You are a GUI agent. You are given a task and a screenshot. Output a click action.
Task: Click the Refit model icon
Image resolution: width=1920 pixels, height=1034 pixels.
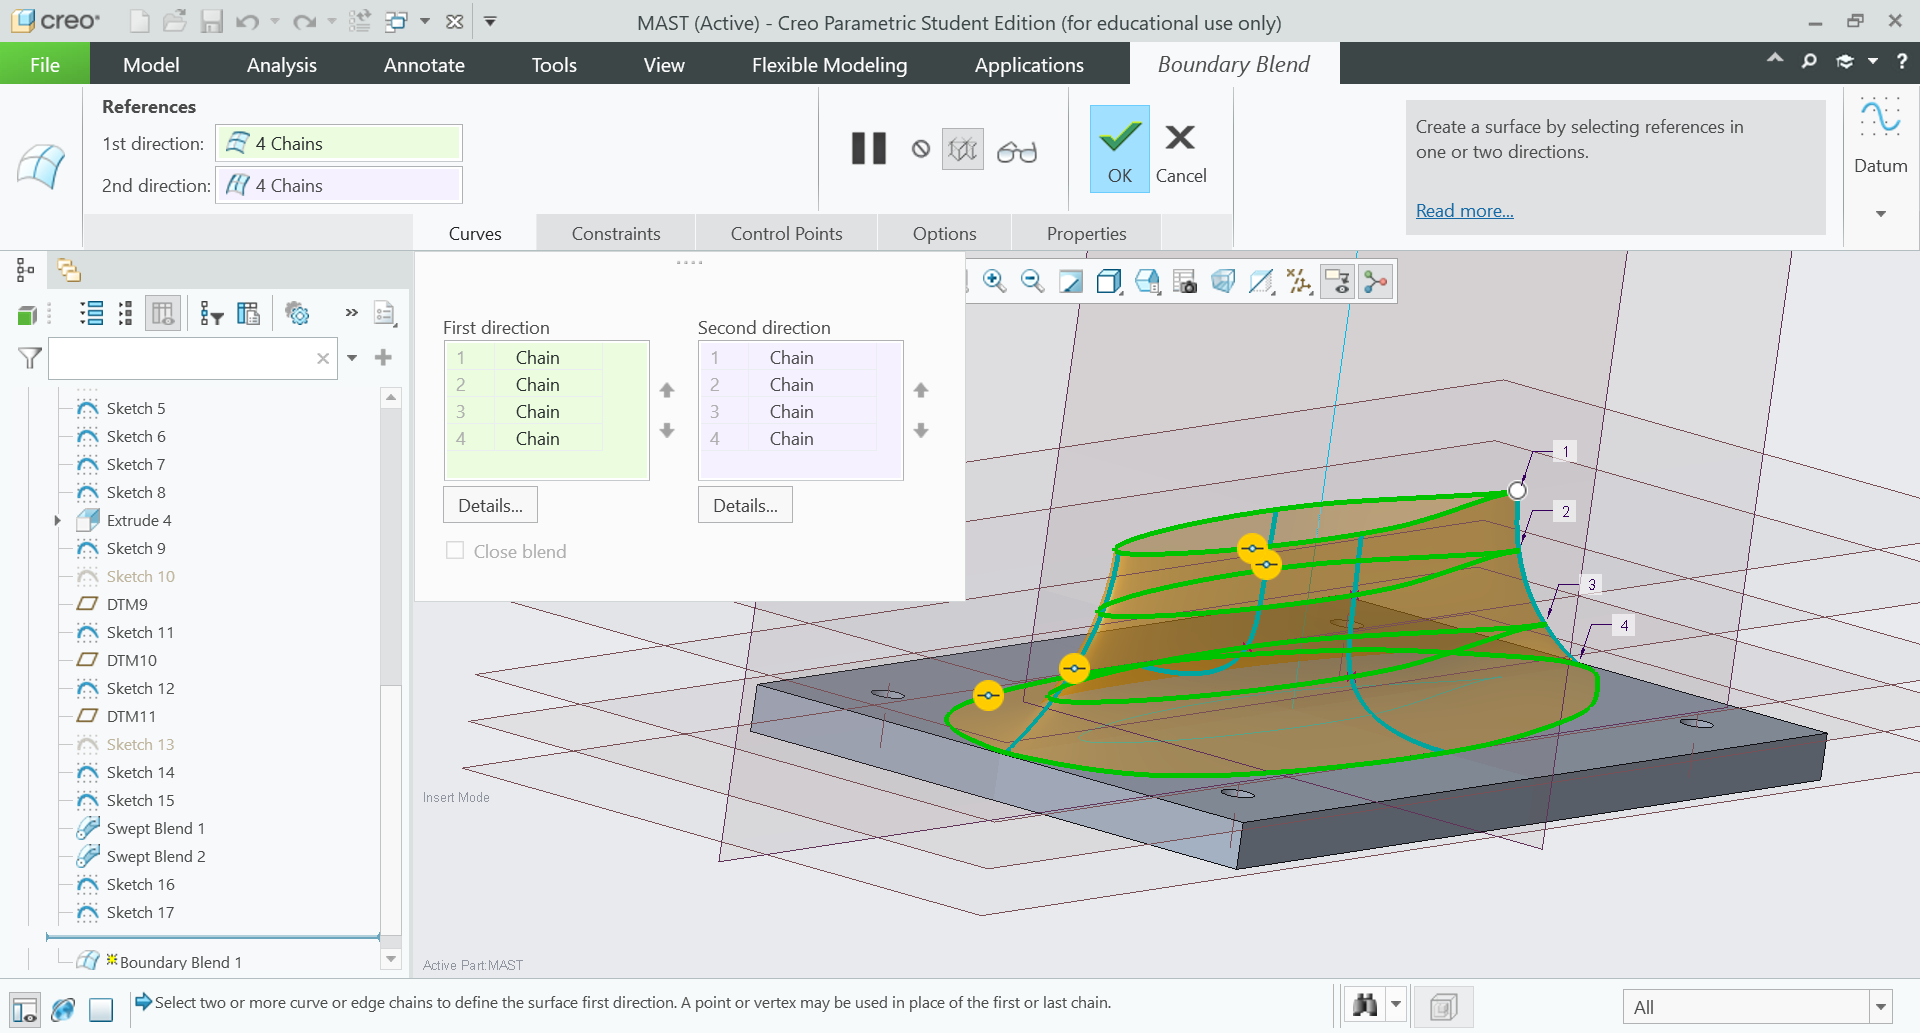pyautogui.click(x=1071, y=281)
